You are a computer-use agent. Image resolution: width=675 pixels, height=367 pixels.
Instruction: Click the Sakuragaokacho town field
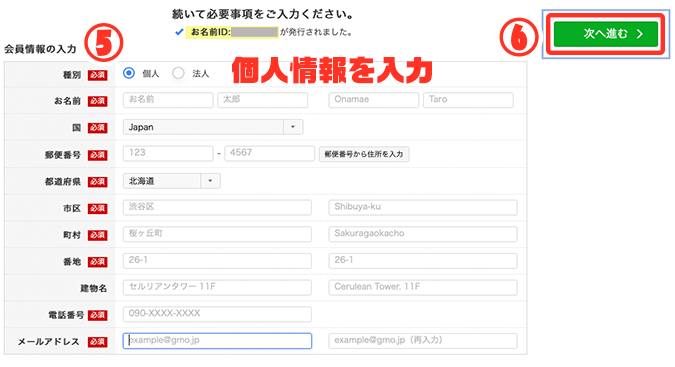[423, 234]
